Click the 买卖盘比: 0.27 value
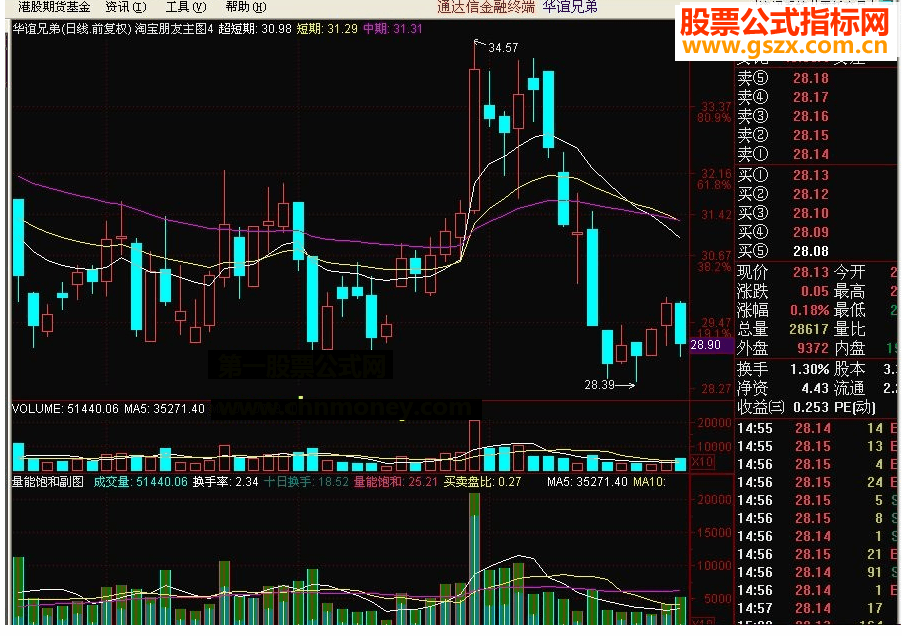902x636 pixels. point(482,481)
